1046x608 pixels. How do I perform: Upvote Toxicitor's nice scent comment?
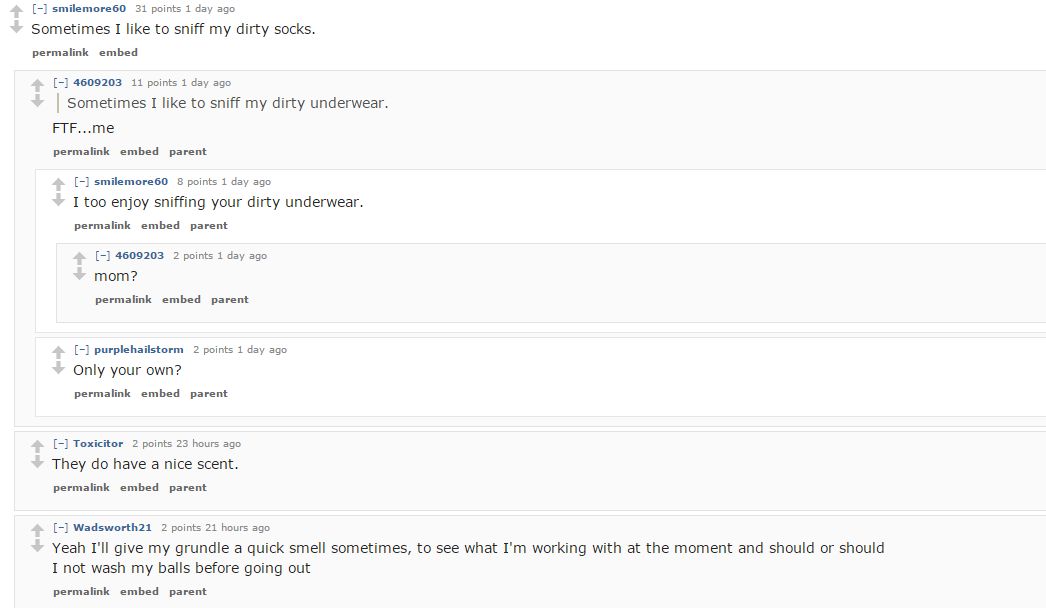point(37,446)
